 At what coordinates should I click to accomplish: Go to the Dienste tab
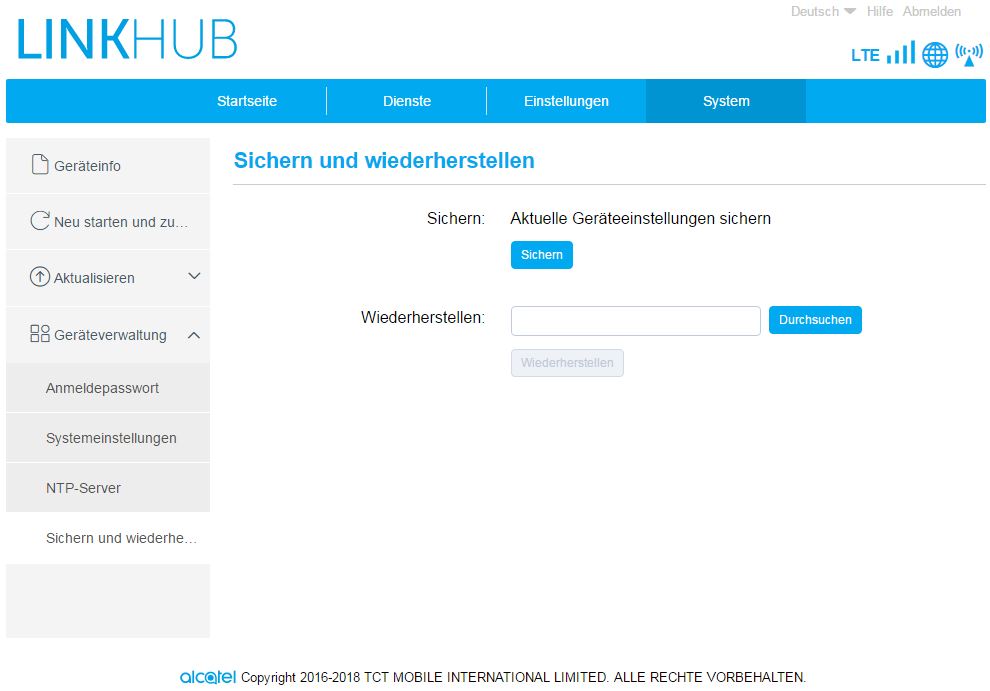tap(407, 101)
